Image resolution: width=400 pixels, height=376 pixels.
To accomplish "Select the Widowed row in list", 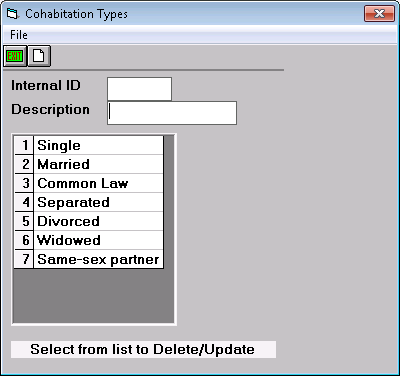I will [x=99, y=240].
